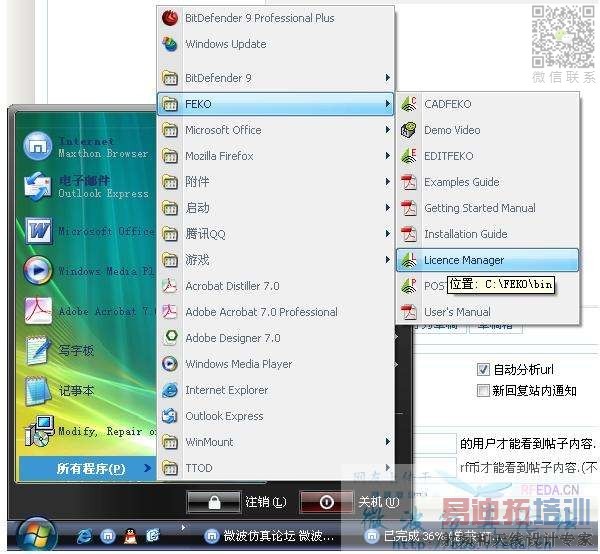Screen dimensions: 600x554
Task: Open Getting Started Manual PDF icon
Action: [x=409, y=208]
